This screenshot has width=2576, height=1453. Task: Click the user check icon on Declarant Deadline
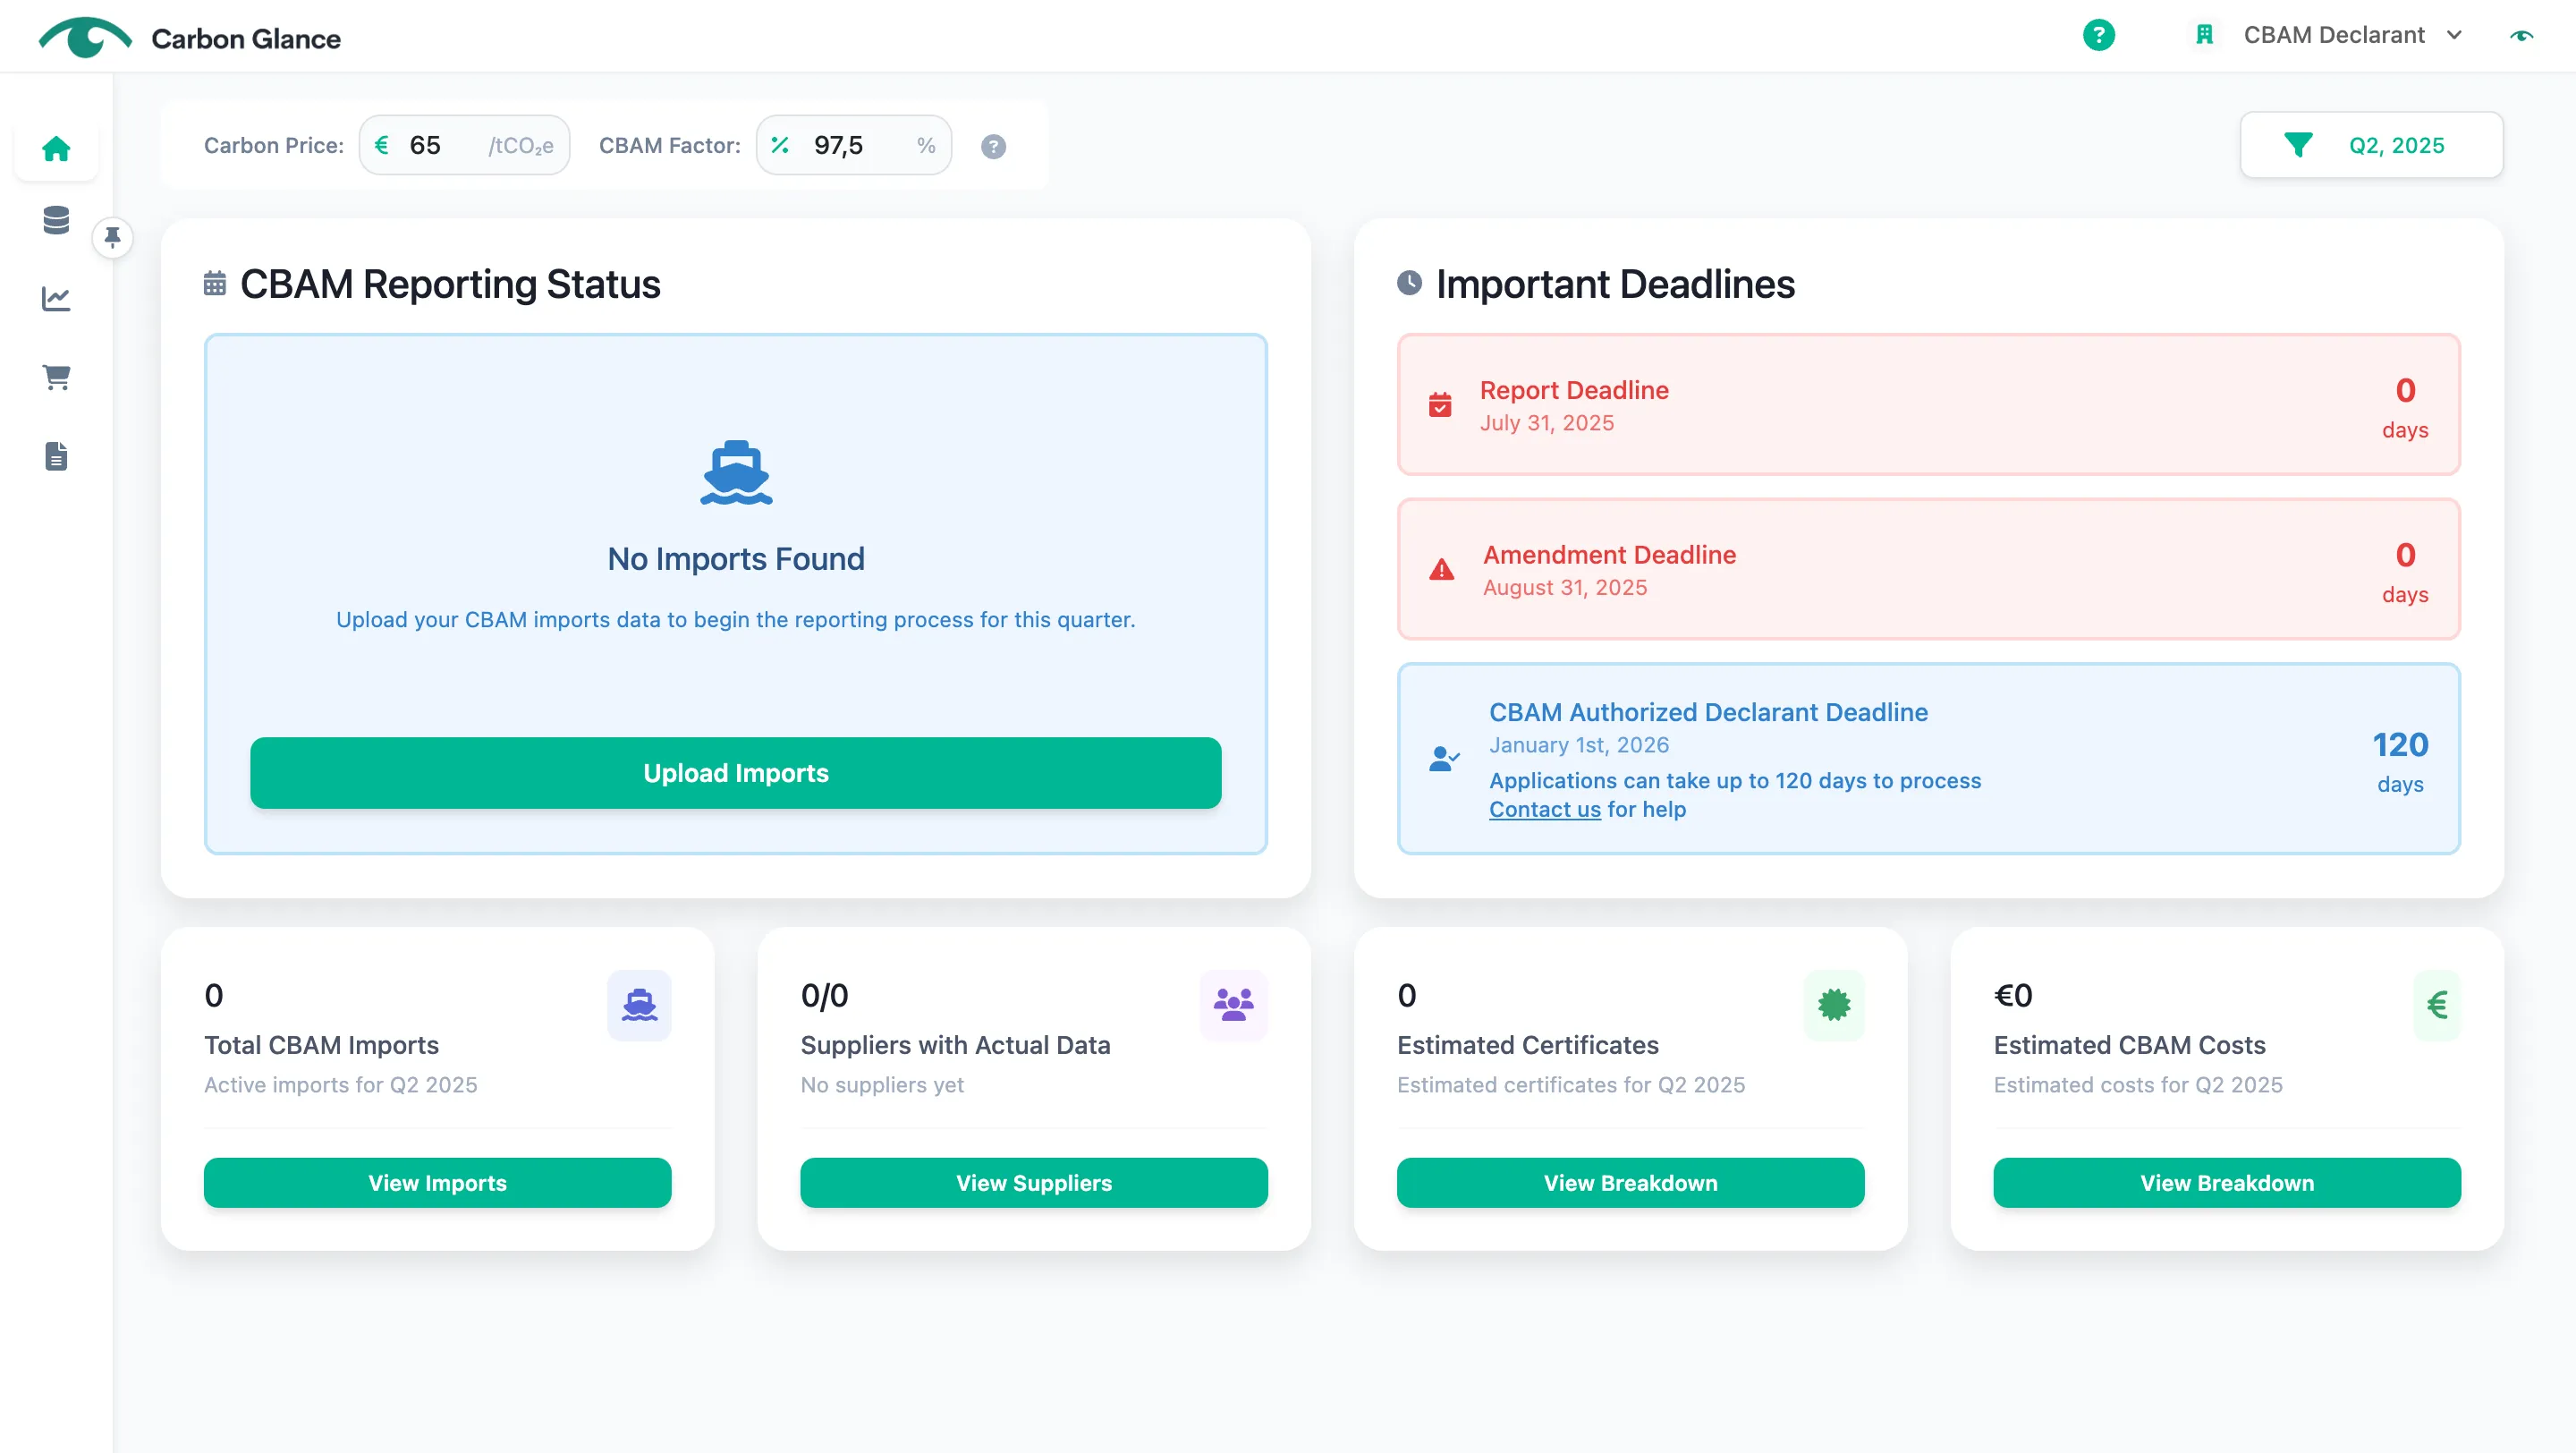[x=1444, y=759]
